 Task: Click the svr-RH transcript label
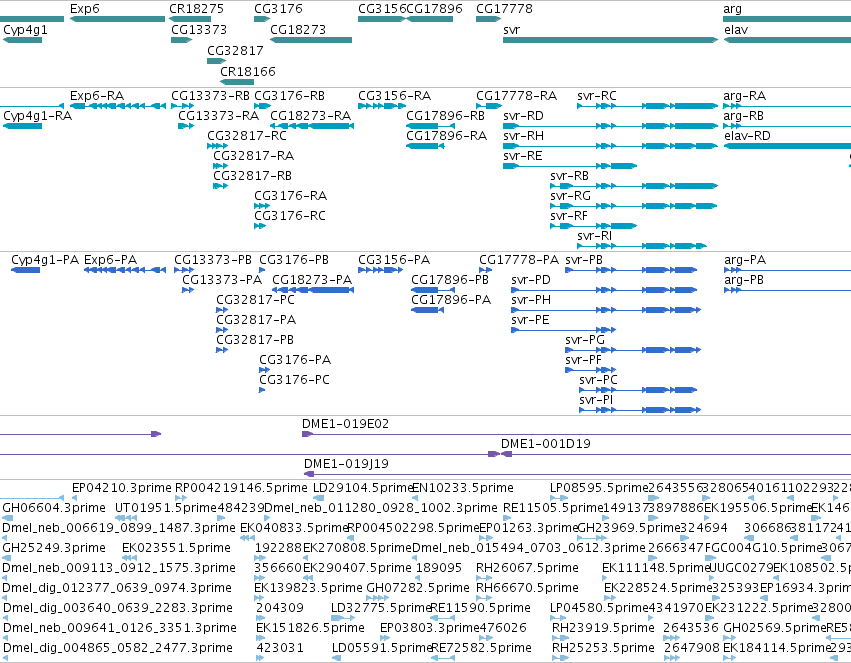click(x=523, y=136)
